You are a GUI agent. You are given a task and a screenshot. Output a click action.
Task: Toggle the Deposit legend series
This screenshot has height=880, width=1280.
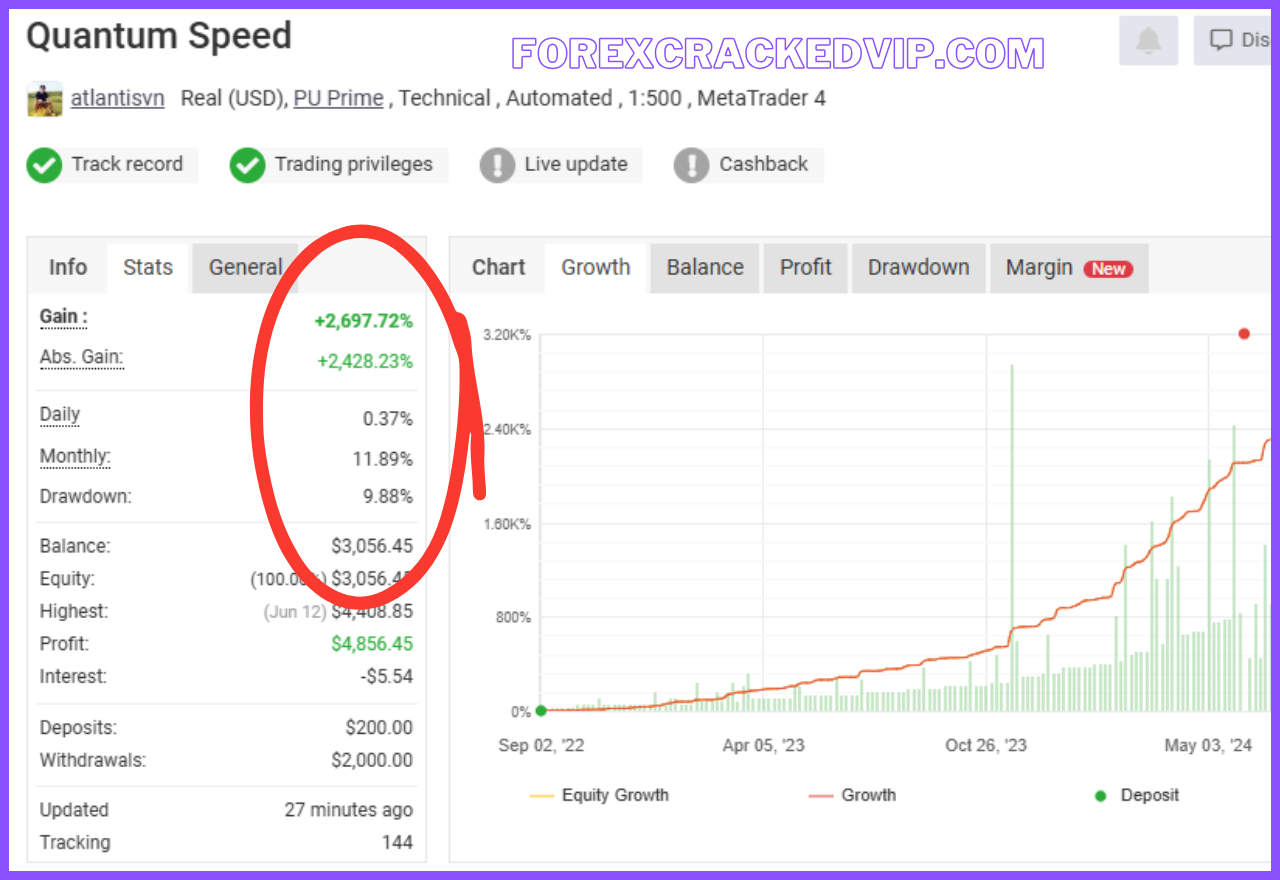click(x=1137, y=795)
